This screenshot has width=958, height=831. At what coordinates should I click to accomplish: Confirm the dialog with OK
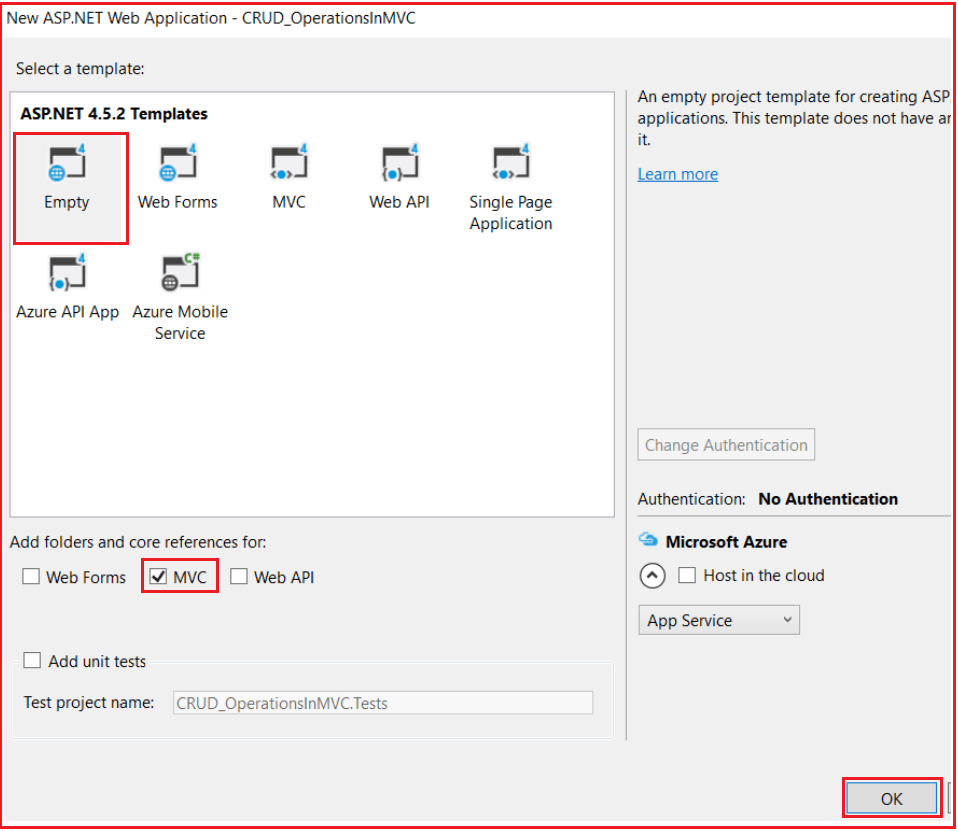[x=891, y=799]
